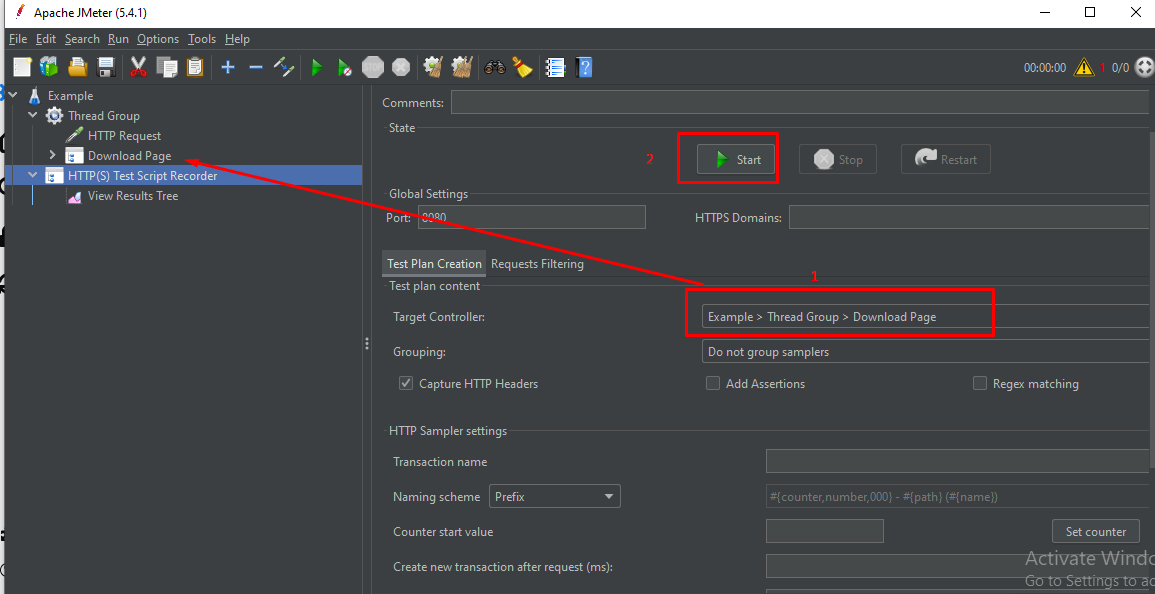Clear results with single broom gear icon
This screenshot has width=1155, height=594.
432,67
